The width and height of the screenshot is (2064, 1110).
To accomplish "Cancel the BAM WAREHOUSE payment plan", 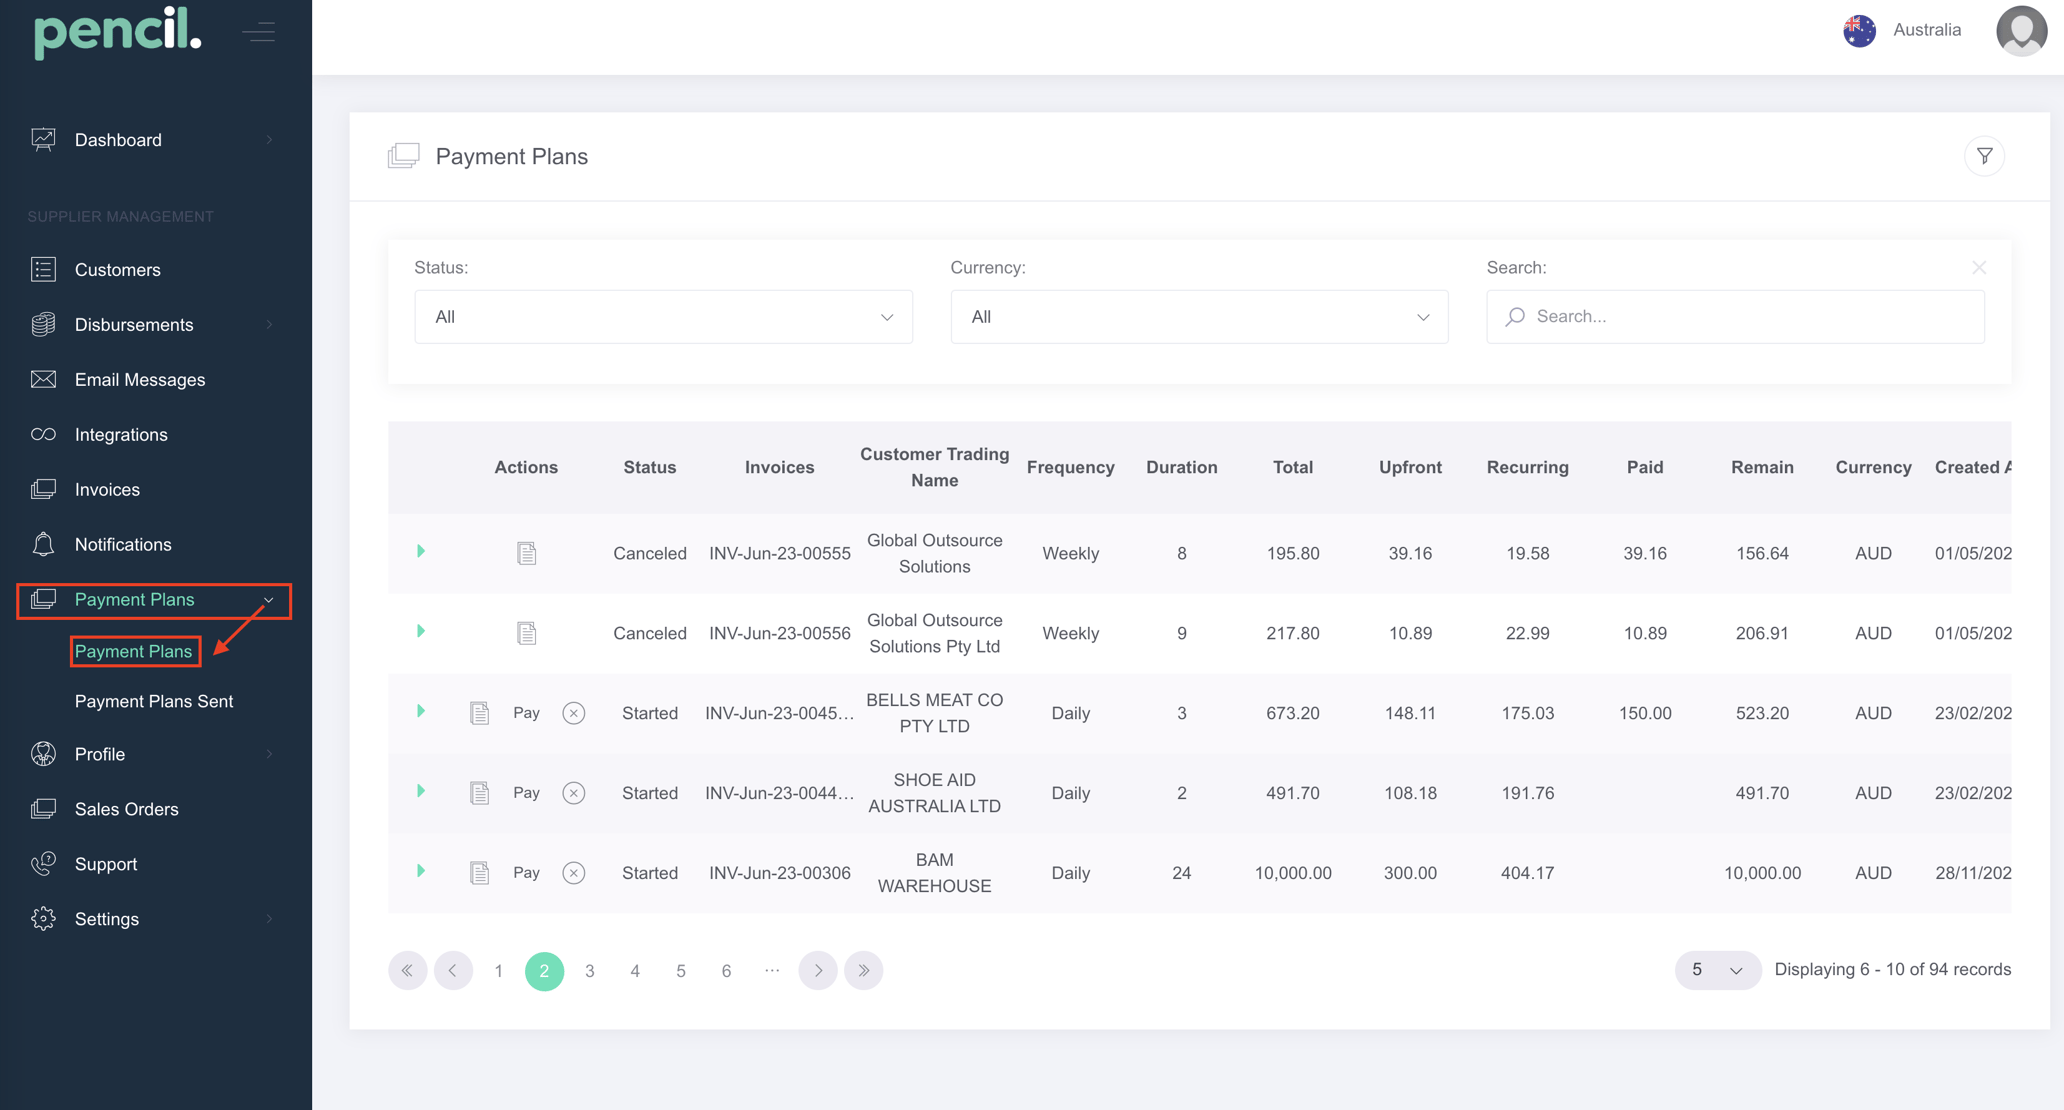I will click(573, 873).
